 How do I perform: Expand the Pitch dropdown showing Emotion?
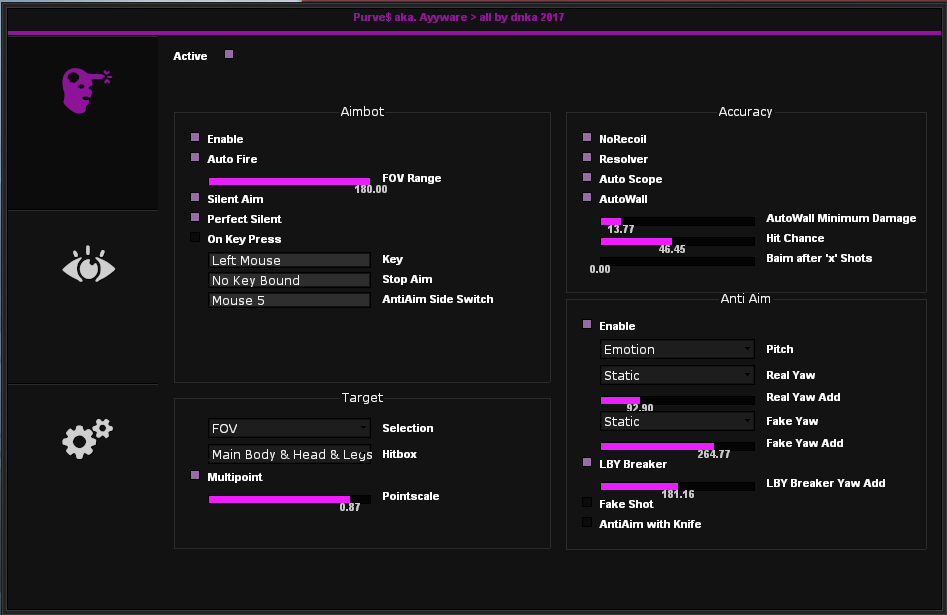pos(677,349)
